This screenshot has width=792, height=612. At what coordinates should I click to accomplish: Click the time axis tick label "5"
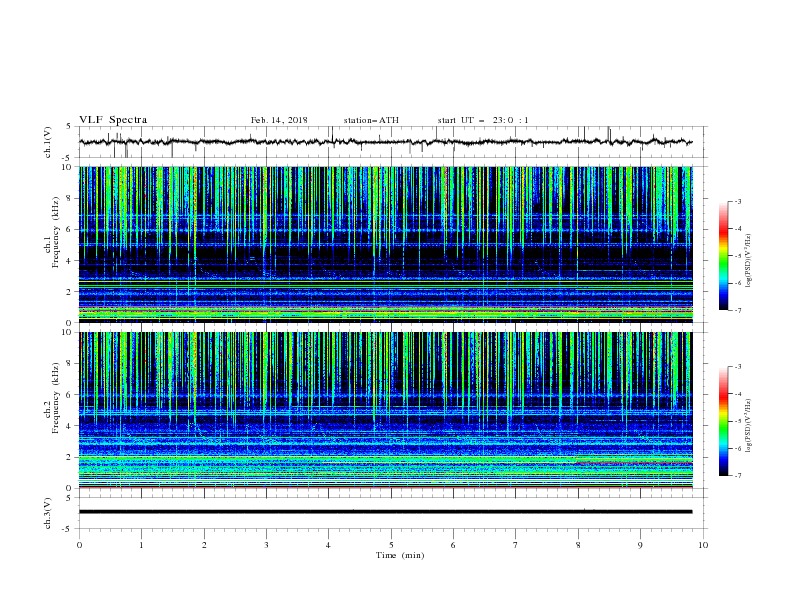click(391, 545)
